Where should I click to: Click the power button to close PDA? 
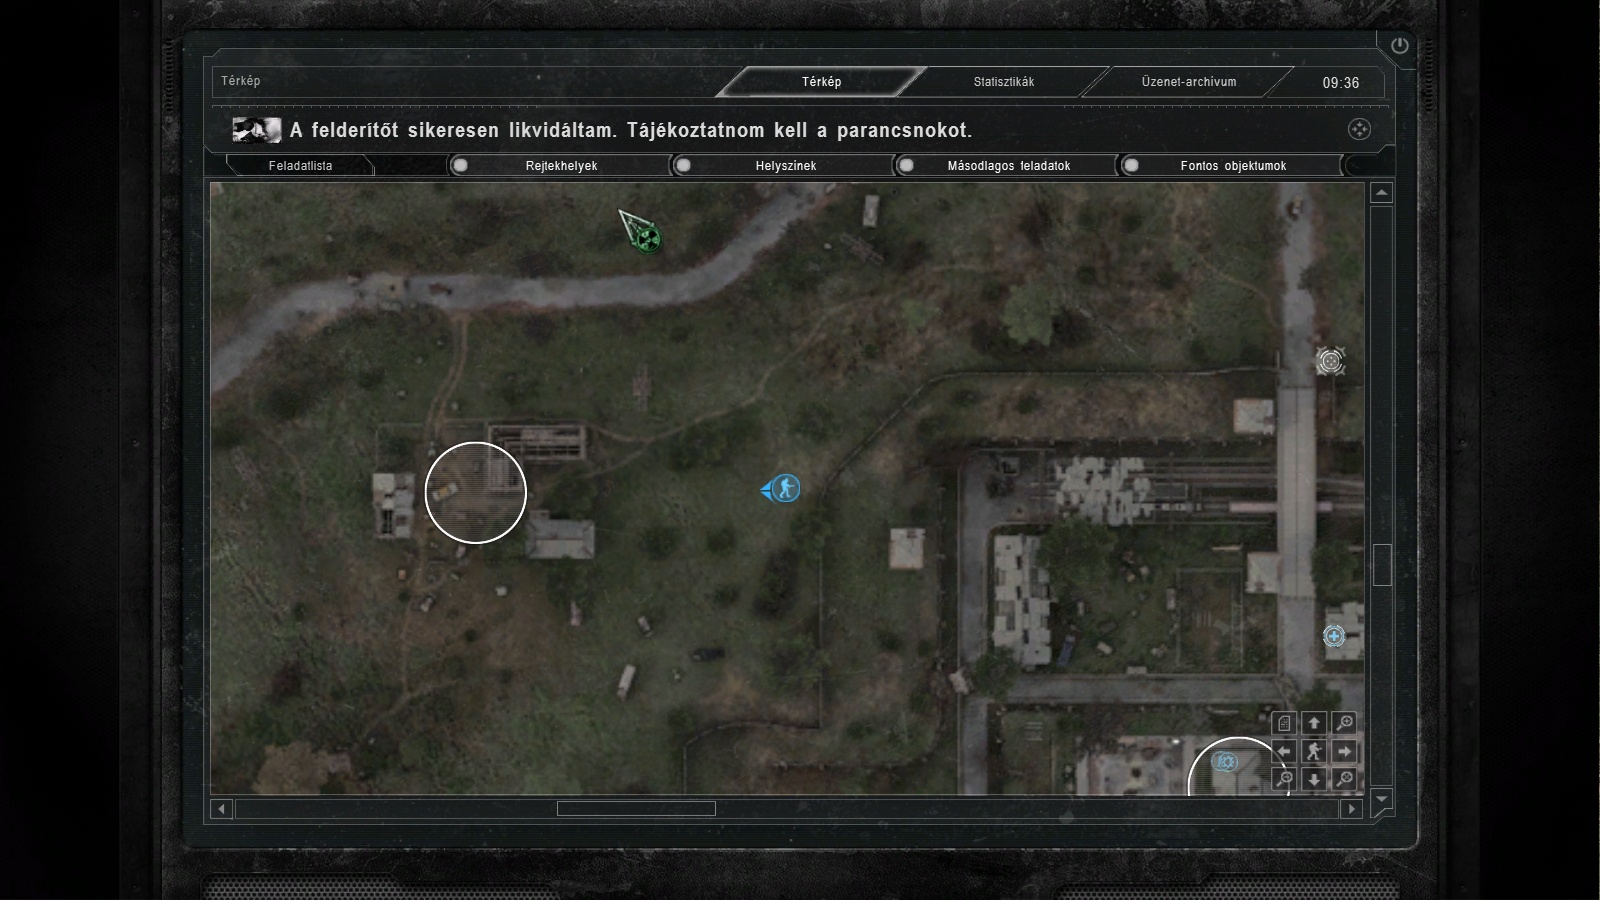click(x=1399, y=45)
